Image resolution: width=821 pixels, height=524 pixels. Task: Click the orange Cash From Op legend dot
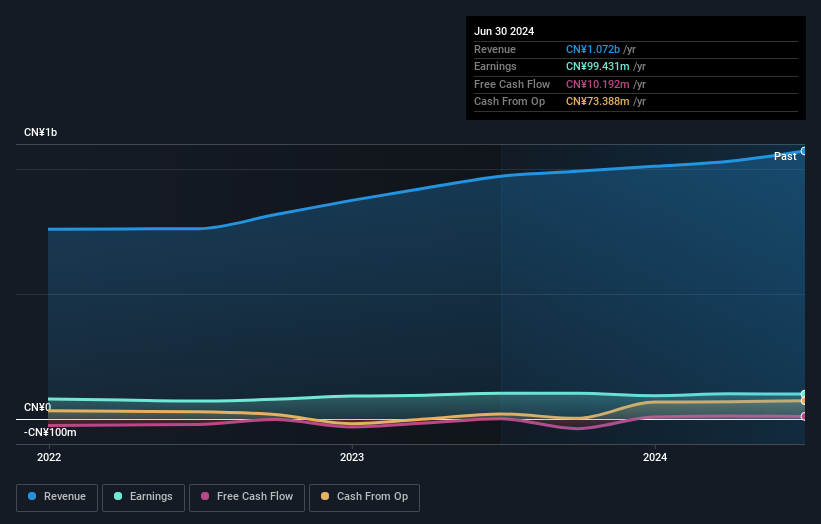[325, 496]
